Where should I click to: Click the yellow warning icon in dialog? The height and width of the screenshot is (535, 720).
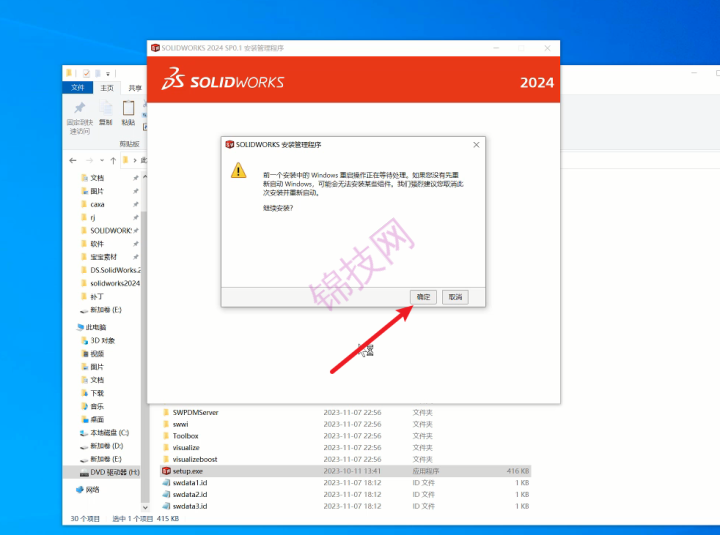pos(238,170)
